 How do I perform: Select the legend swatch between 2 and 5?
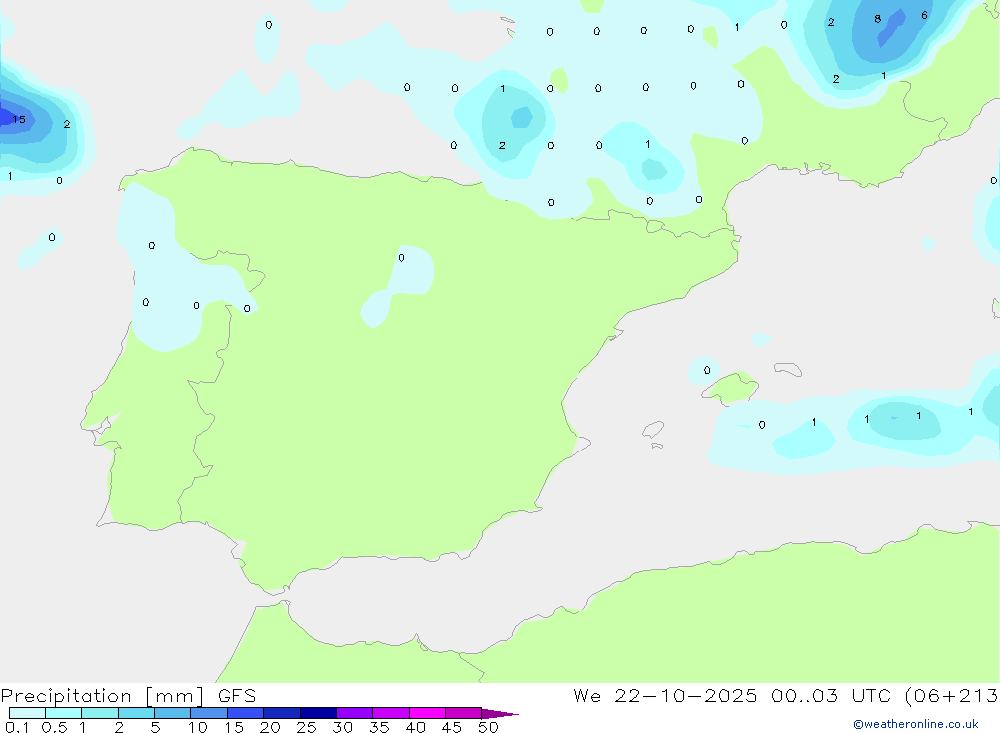[x=136, y=713]
